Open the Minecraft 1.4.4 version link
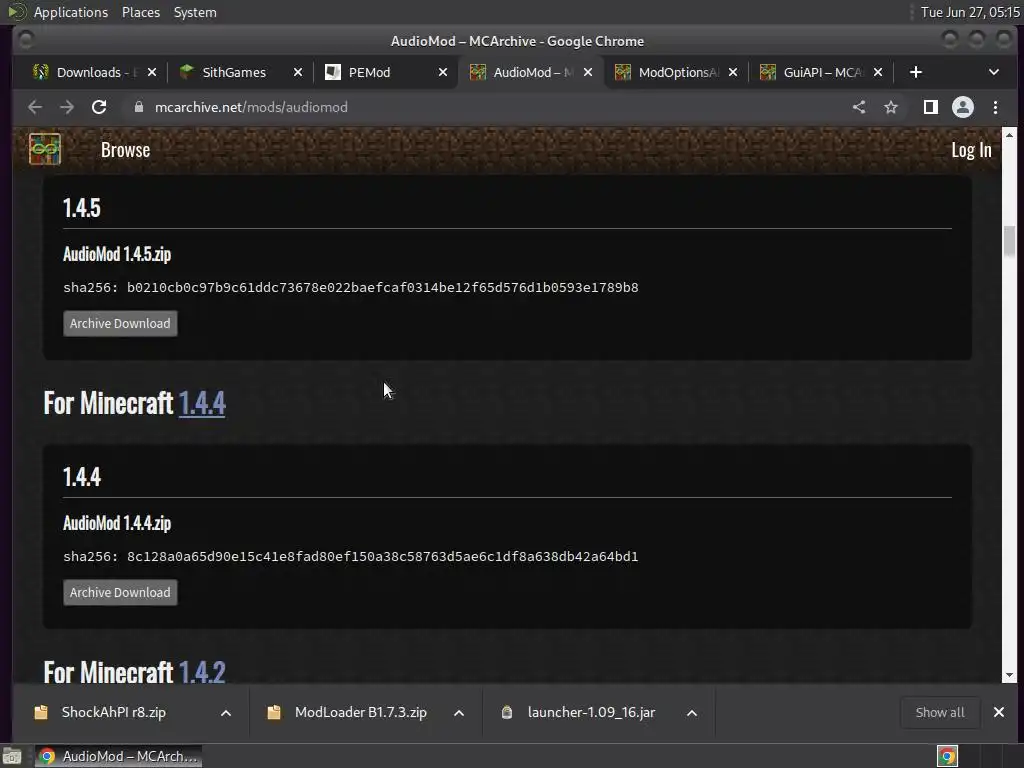 [x=202, y=403]
